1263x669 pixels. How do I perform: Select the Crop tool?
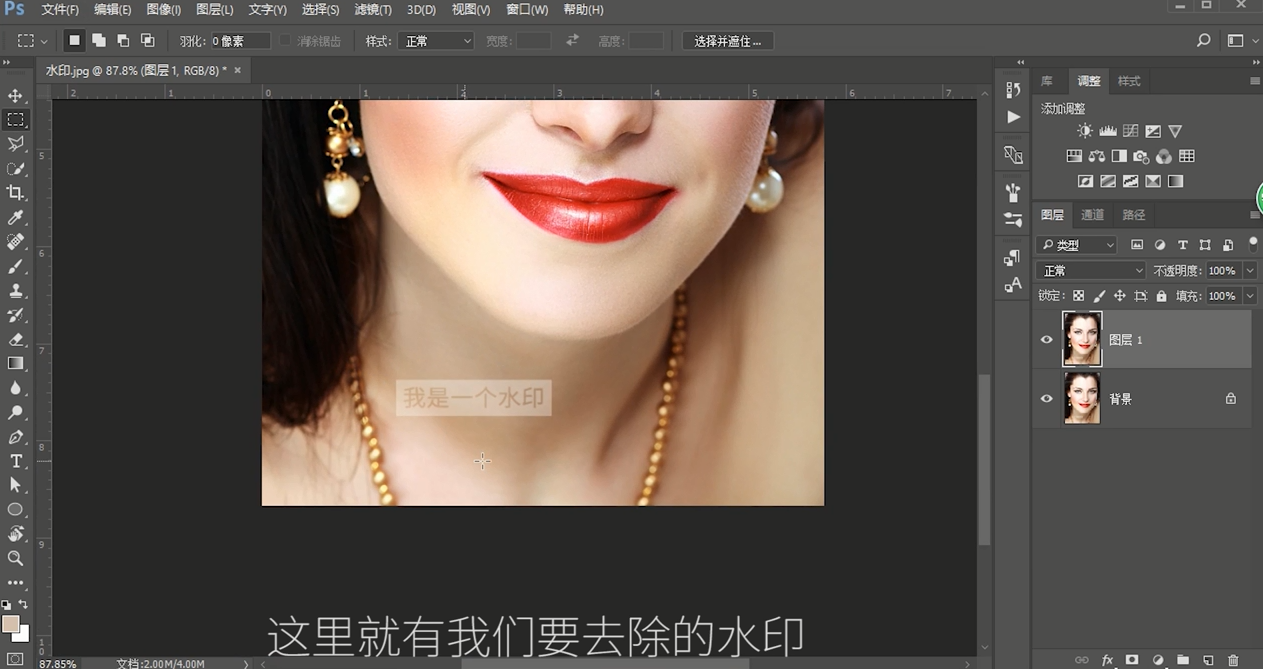15,193
